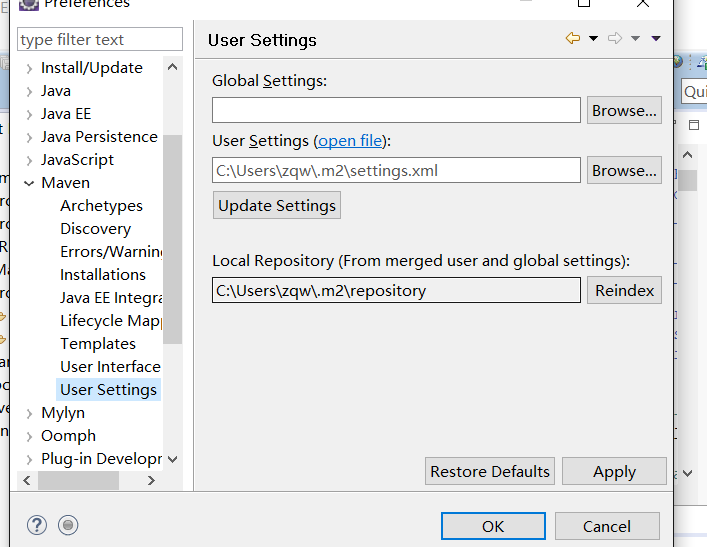Open the help question mark icon
Viewport: 707px width, 547px height.
pos(37,525)
